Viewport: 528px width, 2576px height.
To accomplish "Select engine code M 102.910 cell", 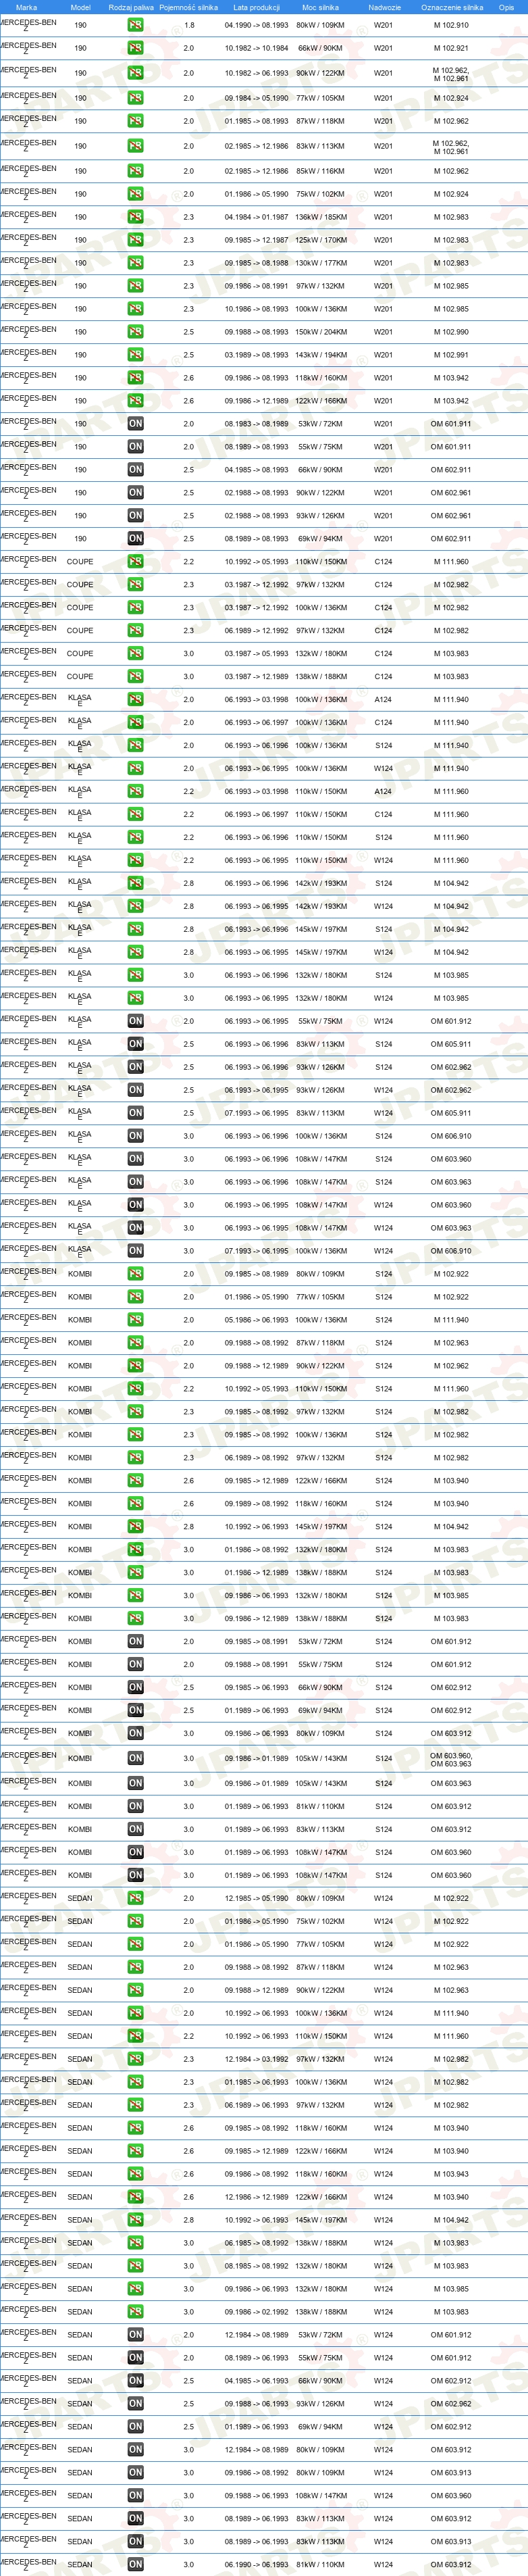I will pos(451,25).
